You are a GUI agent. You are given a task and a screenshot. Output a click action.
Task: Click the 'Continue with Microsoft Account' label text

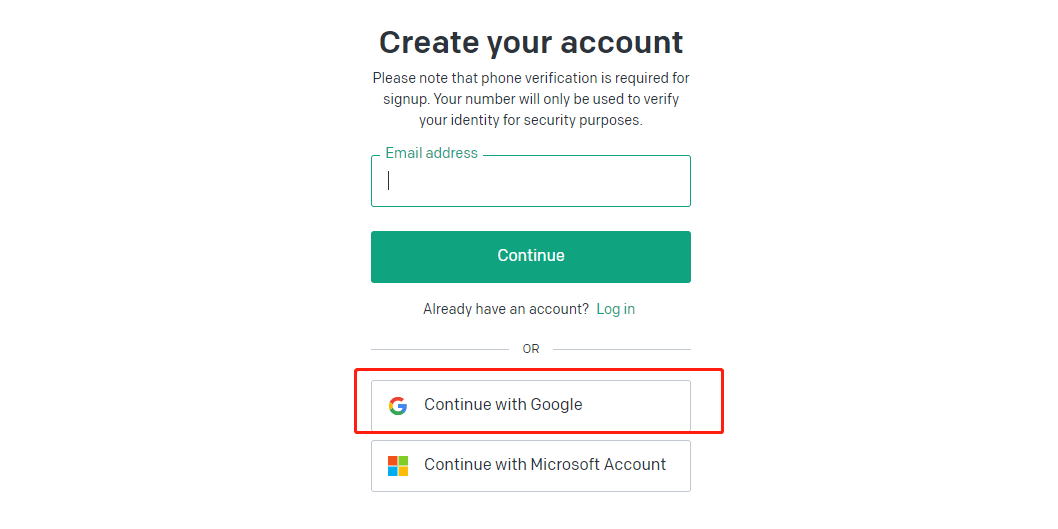pyautogui.click(x=545, y=465)
